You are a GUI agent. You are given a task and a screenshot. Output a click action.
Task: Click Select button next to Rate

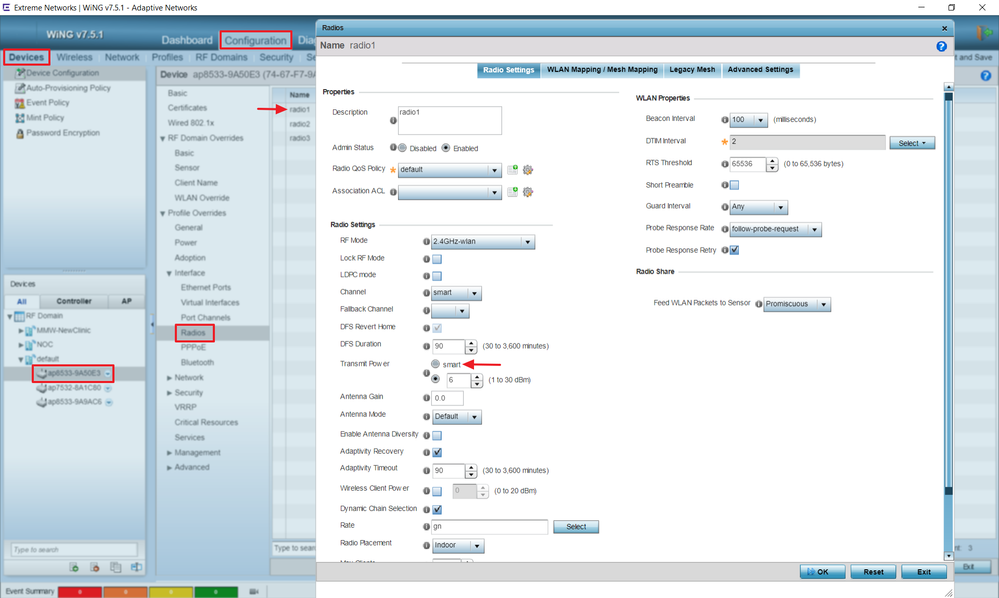click(576, 527)
